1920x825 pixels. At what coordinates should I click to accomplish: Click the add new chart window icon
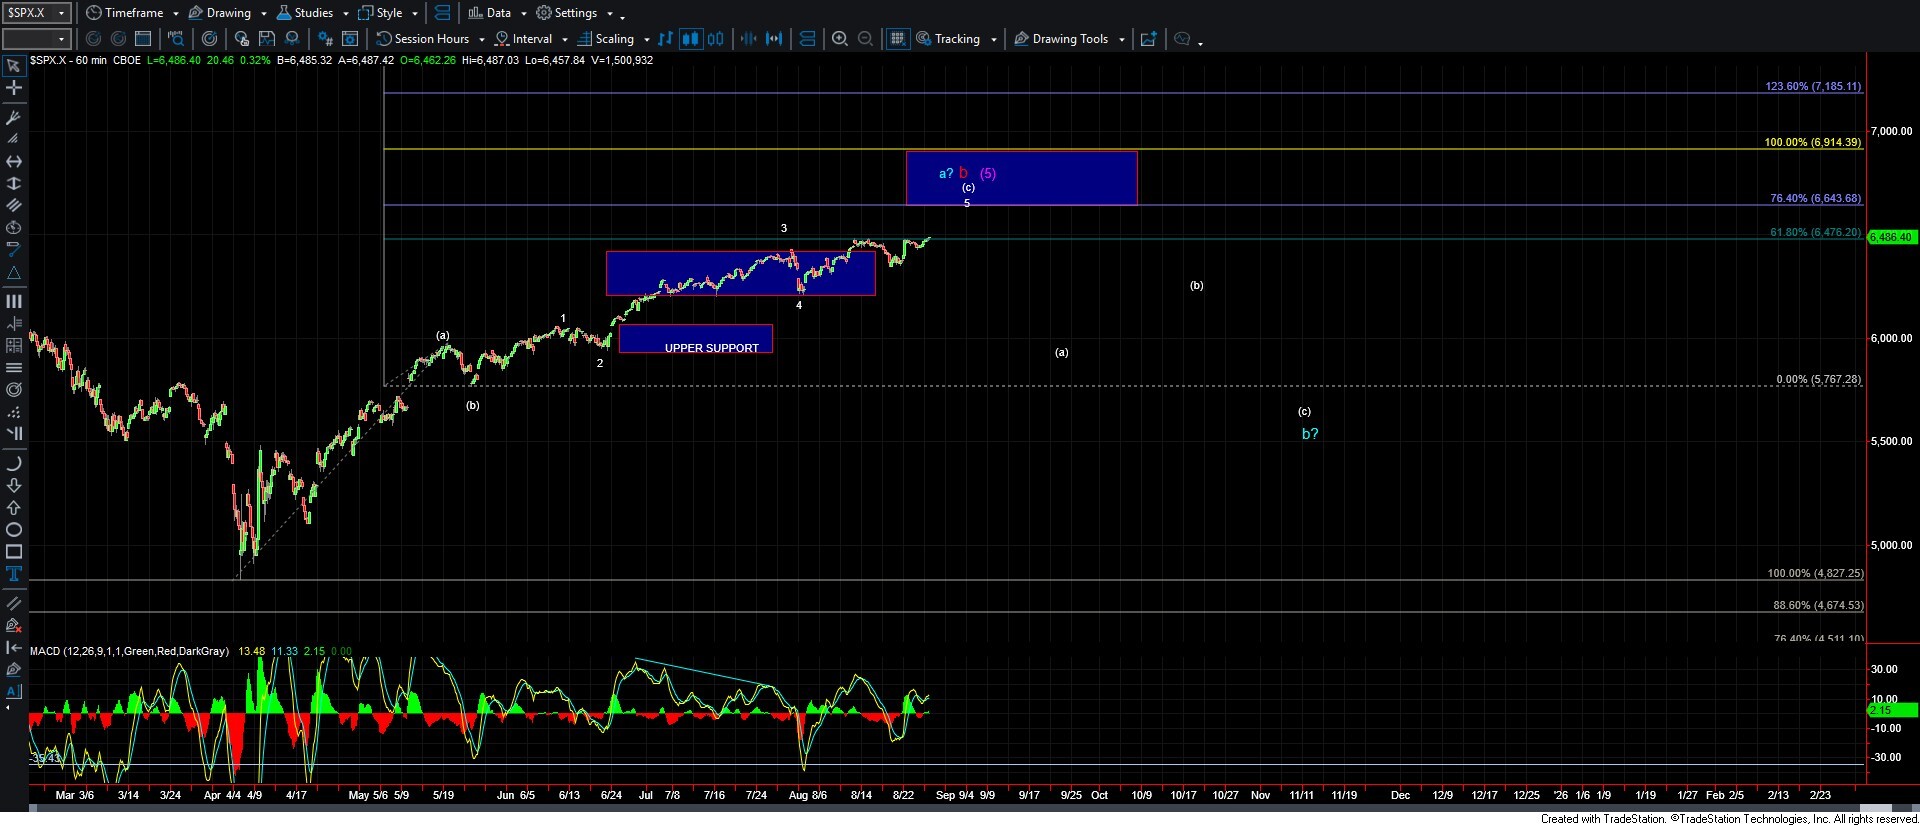pos(1148,39)
